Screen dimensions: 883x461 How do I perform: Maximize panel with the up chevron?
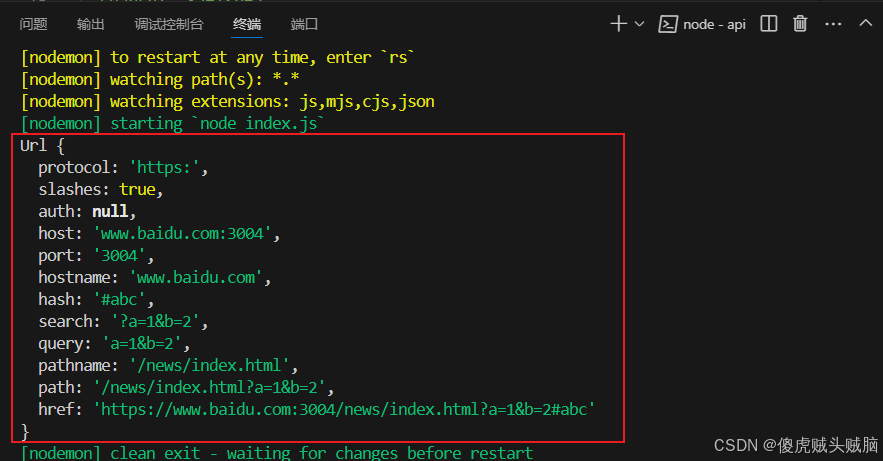point(866,23)
